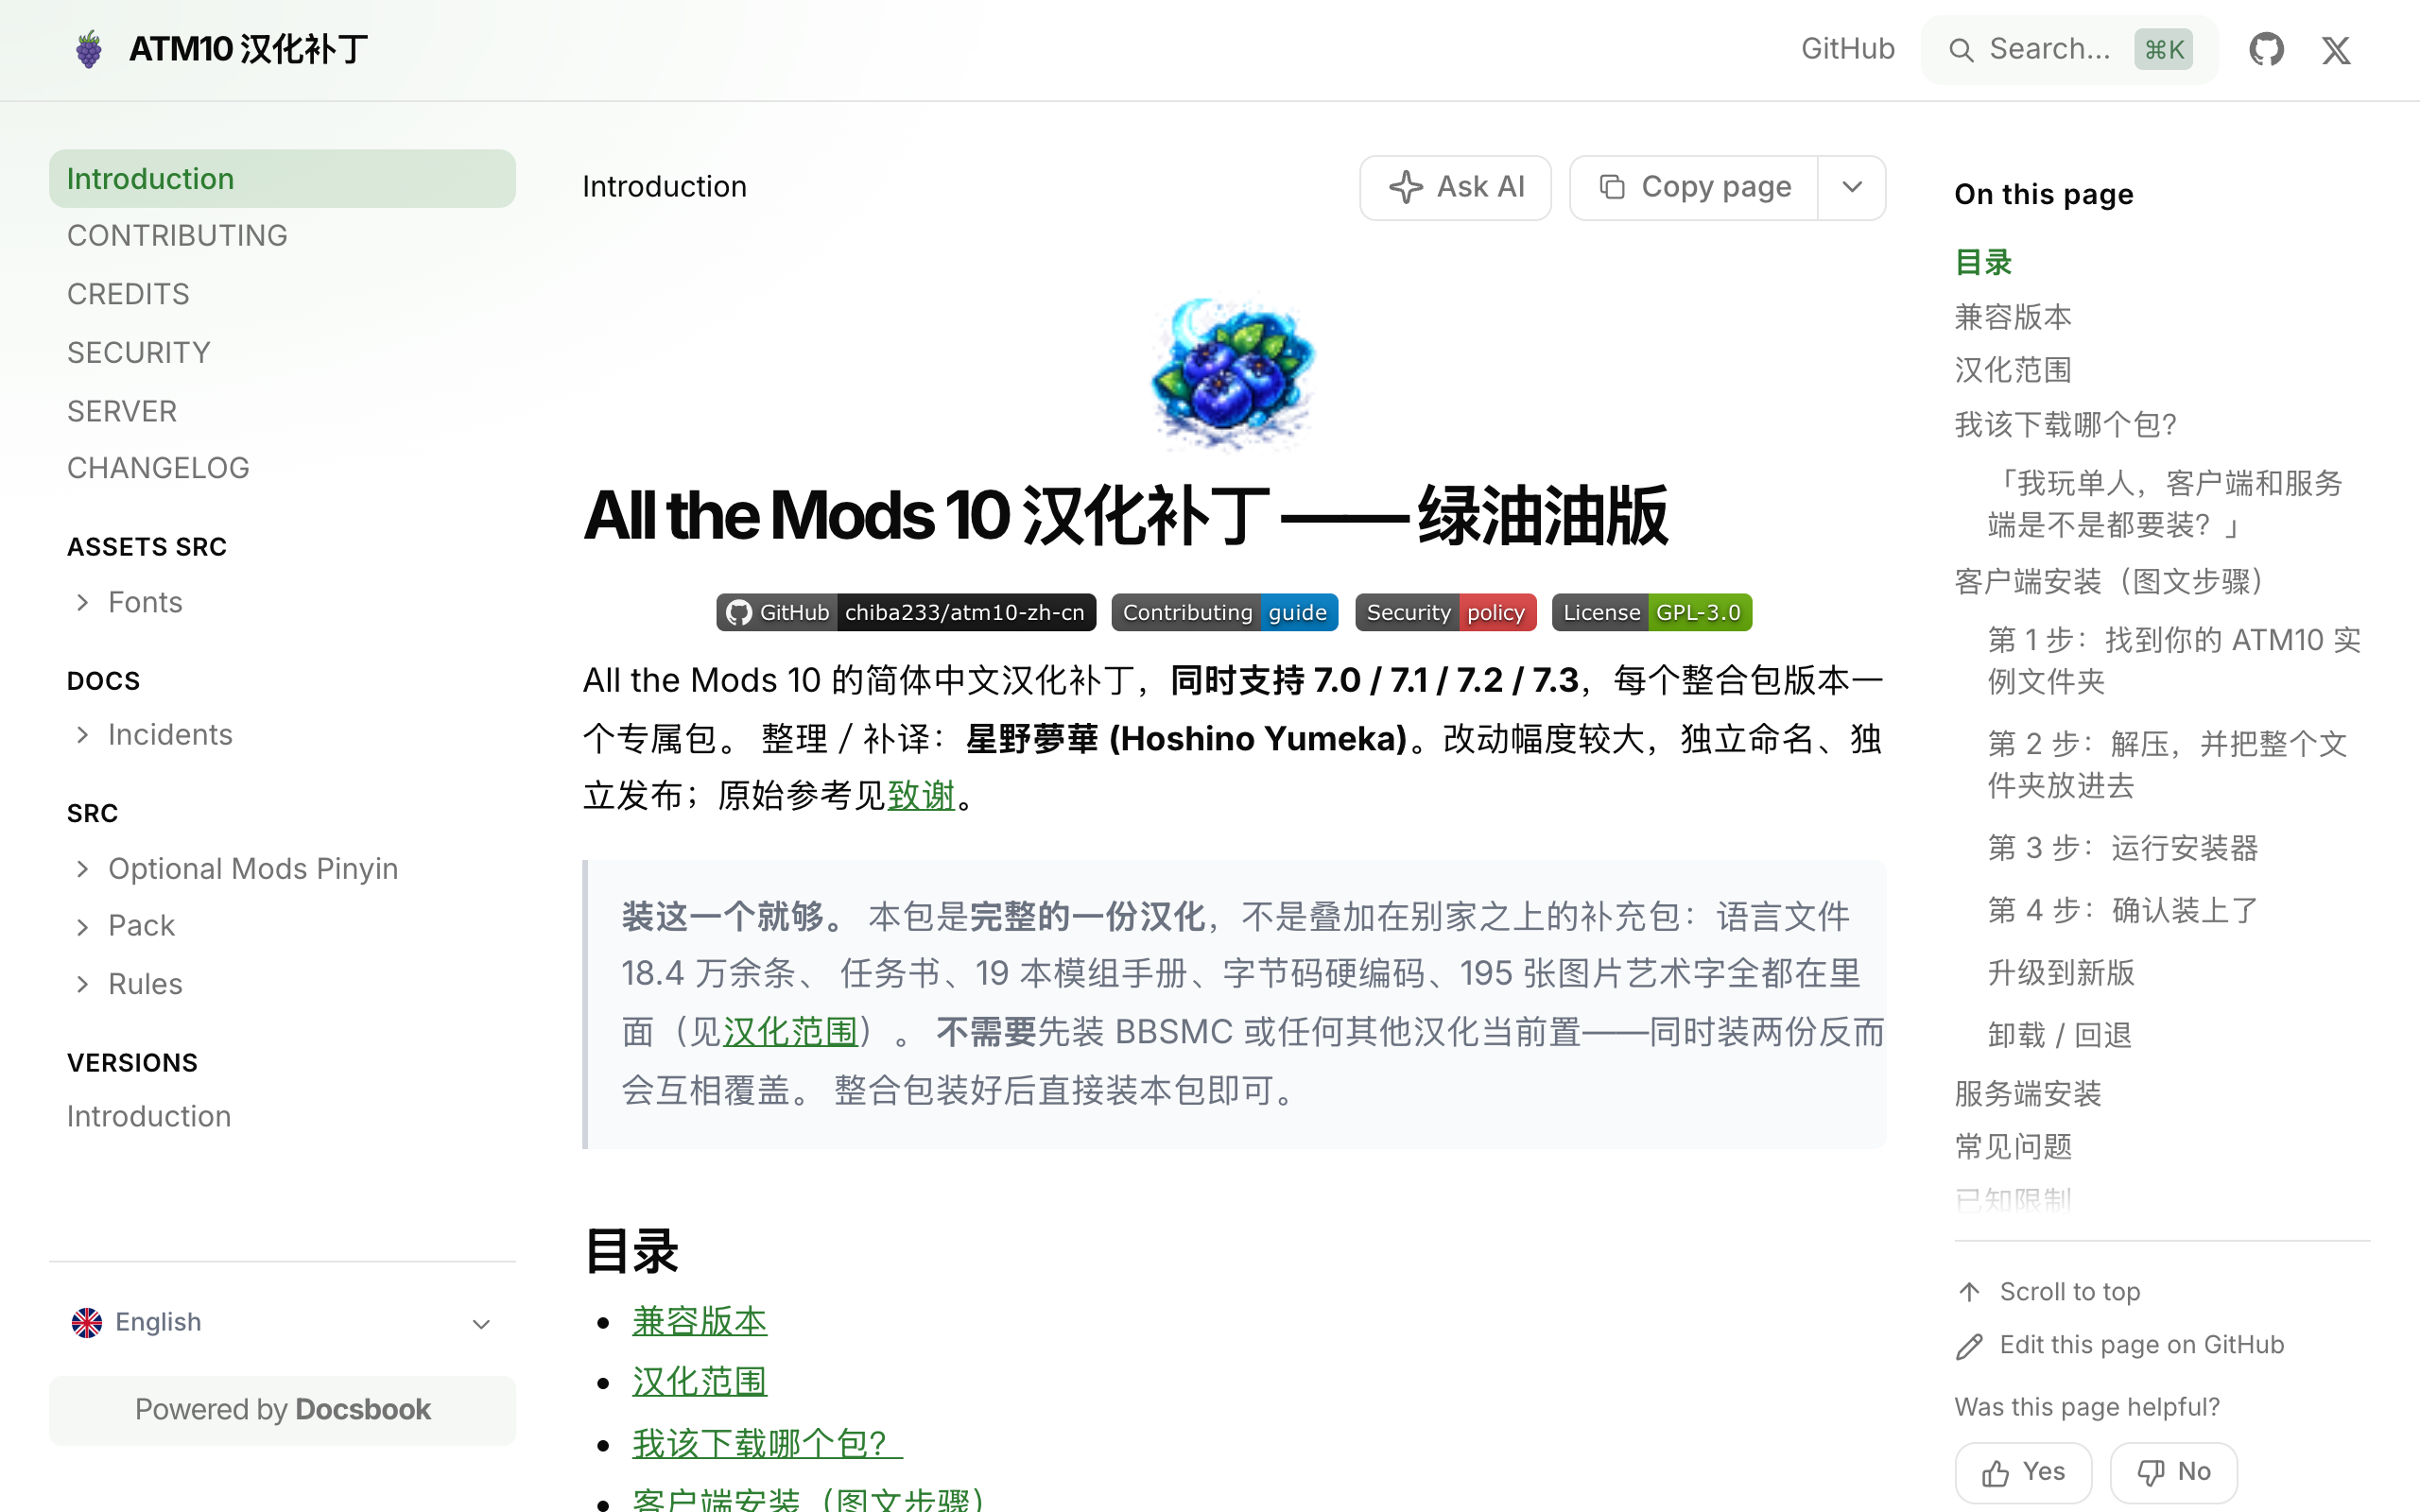Image resolution: width=2420 pixels, height=1512 pixels.
Task: Open the X (Twitter) icon in header
Action: (2336, 50)
